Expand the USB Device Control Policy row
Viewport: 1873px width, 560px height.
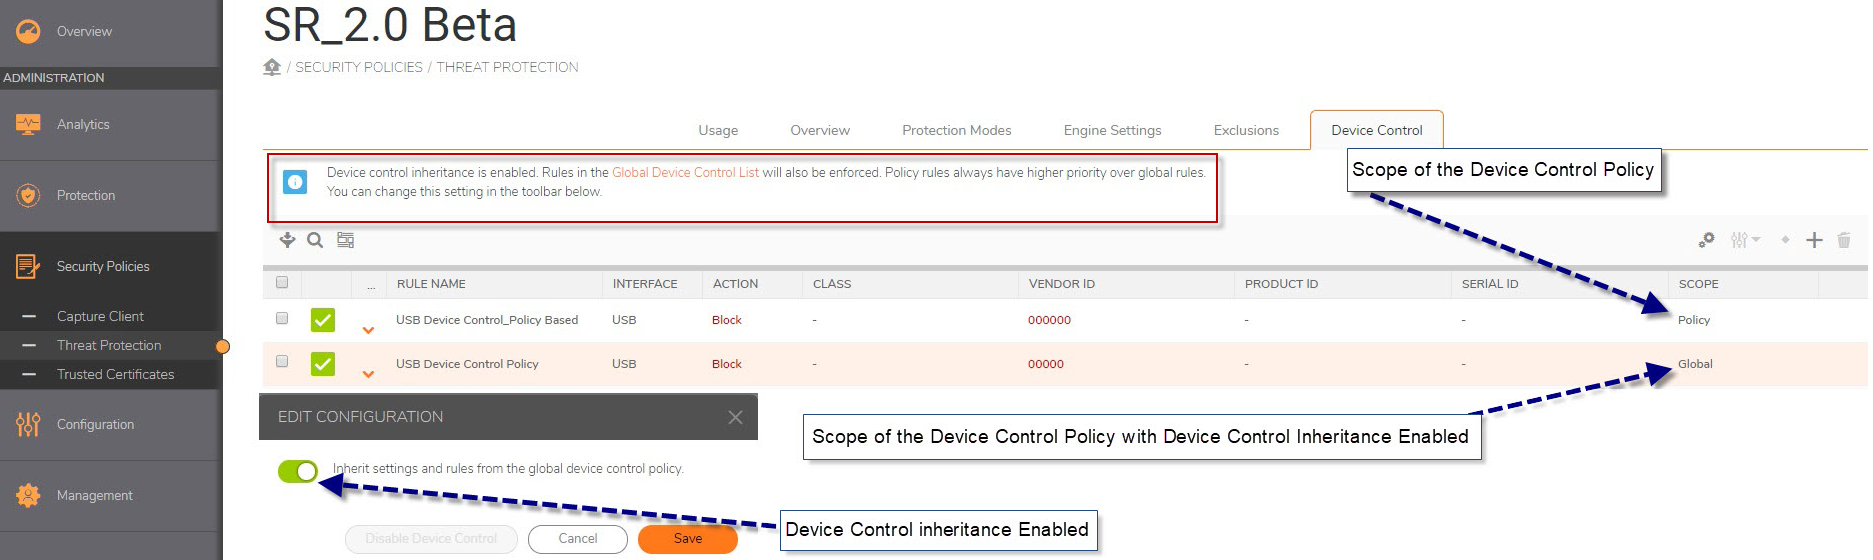pos(368,374)
